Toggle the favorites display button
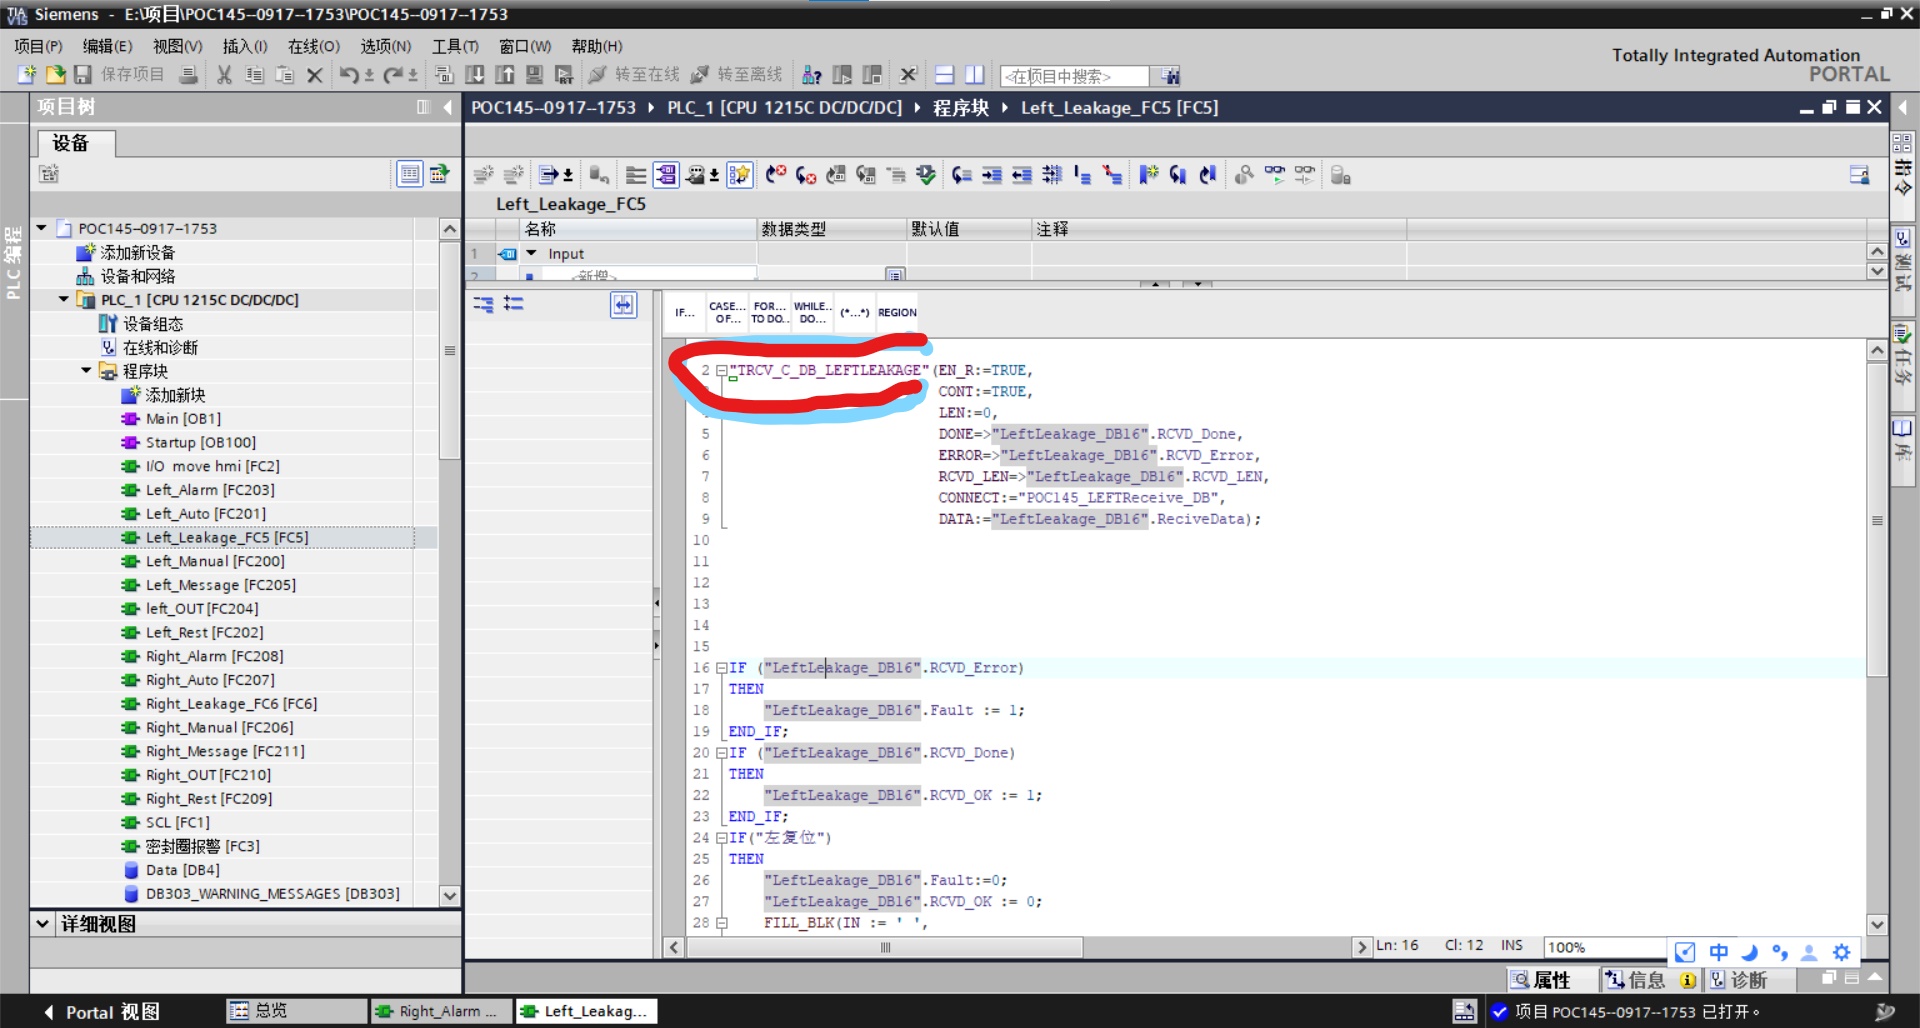The height and width of the screenshot is (1028, 1920). [739, 175]
